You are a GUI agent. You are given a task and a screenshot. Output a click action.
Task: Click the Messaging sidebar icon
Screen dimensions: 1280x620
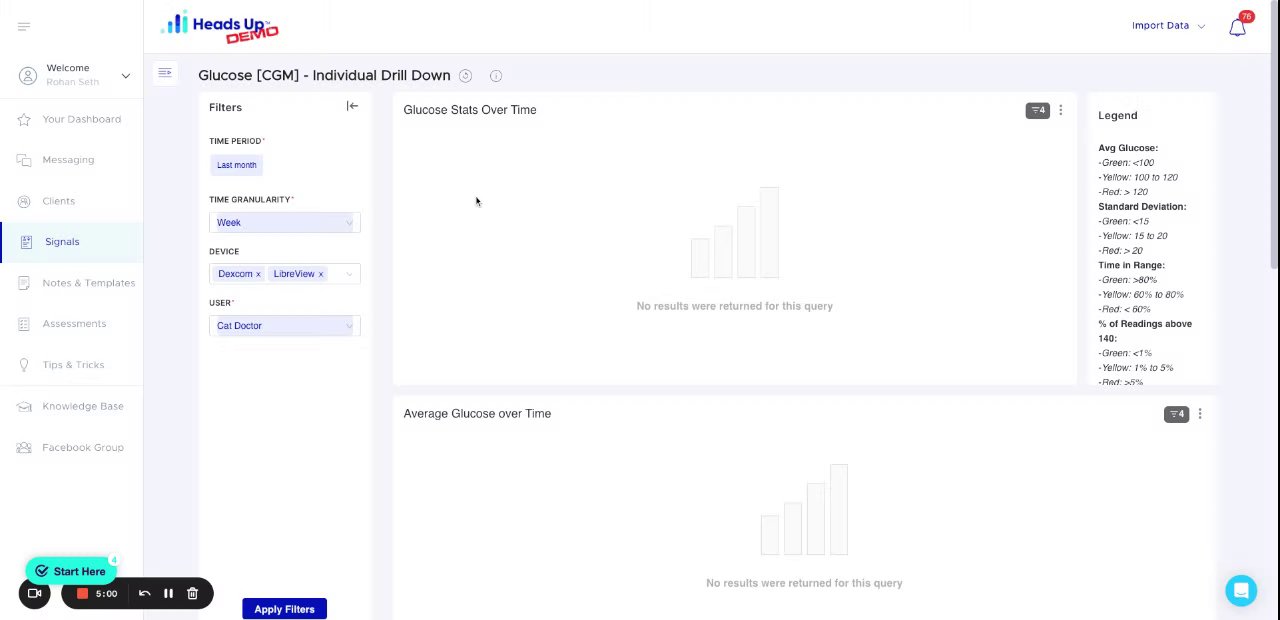(24, 160)
